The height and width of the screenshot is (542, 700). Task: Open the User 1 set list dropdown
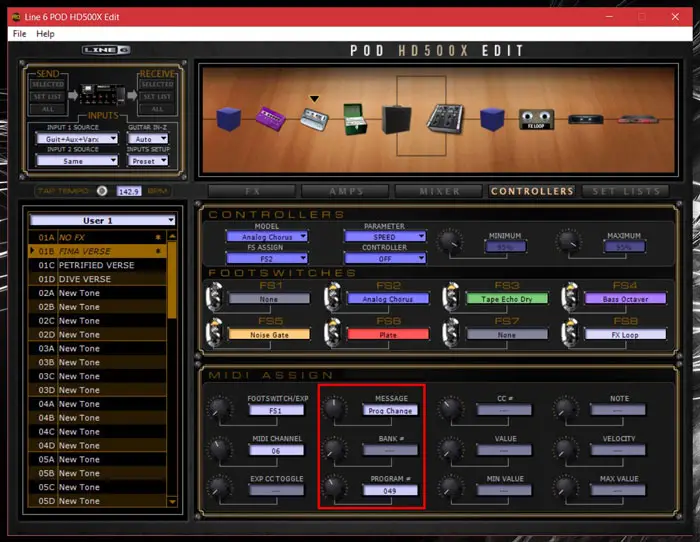coord(102,220)
